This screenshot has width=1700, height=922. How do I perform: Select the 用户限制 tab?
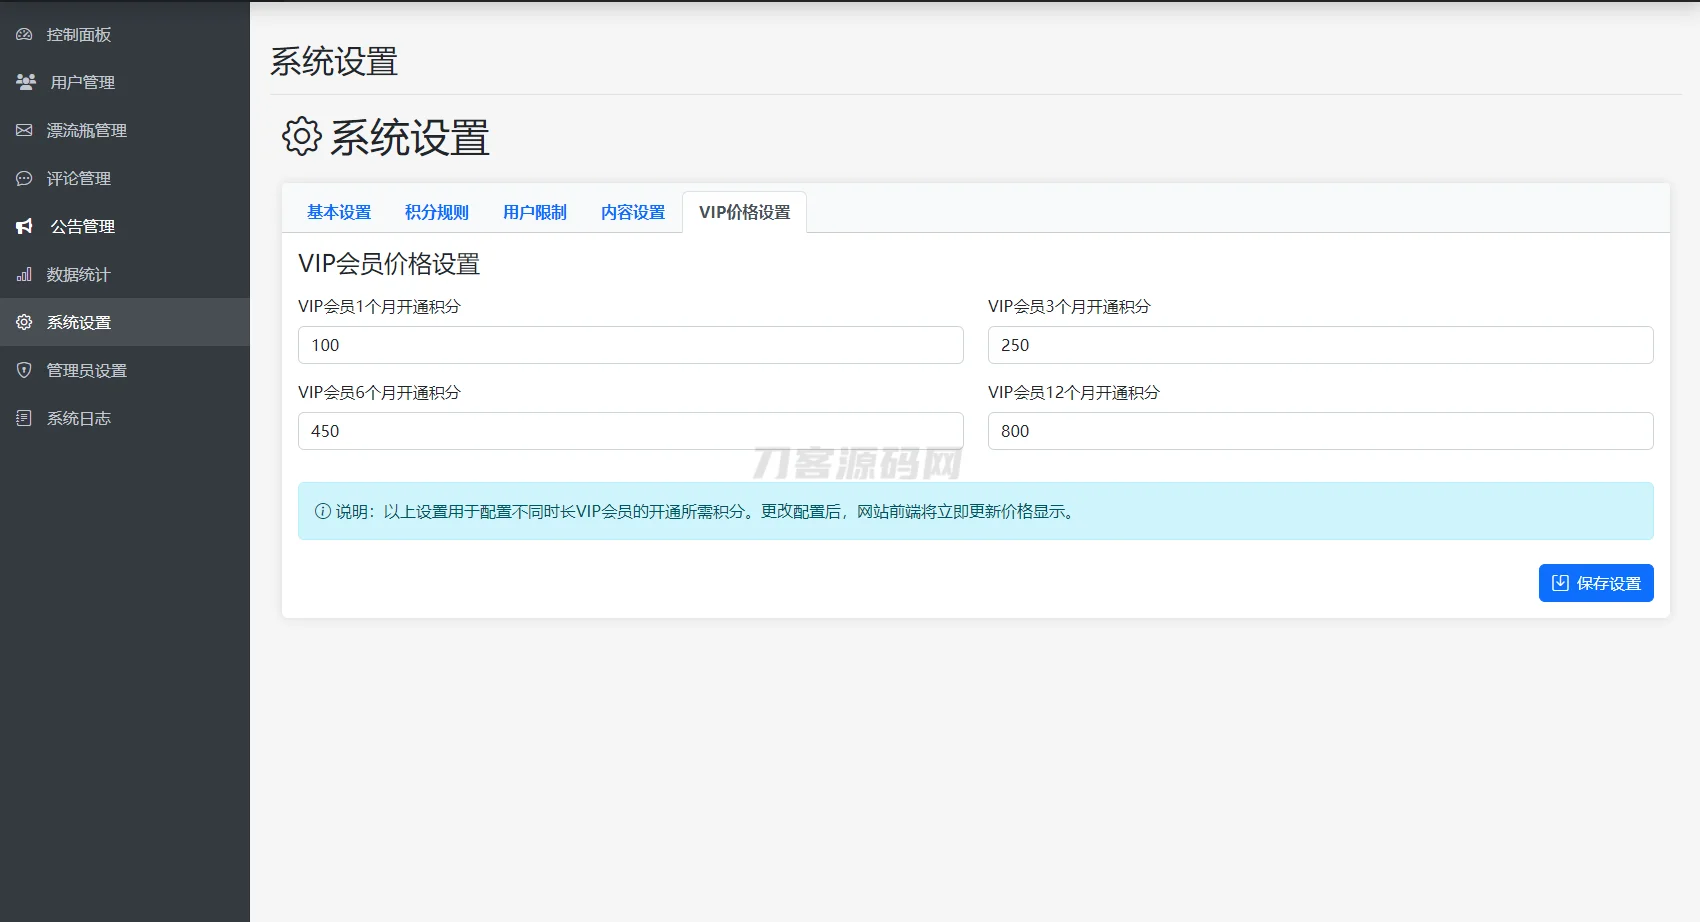coord(535,212)
